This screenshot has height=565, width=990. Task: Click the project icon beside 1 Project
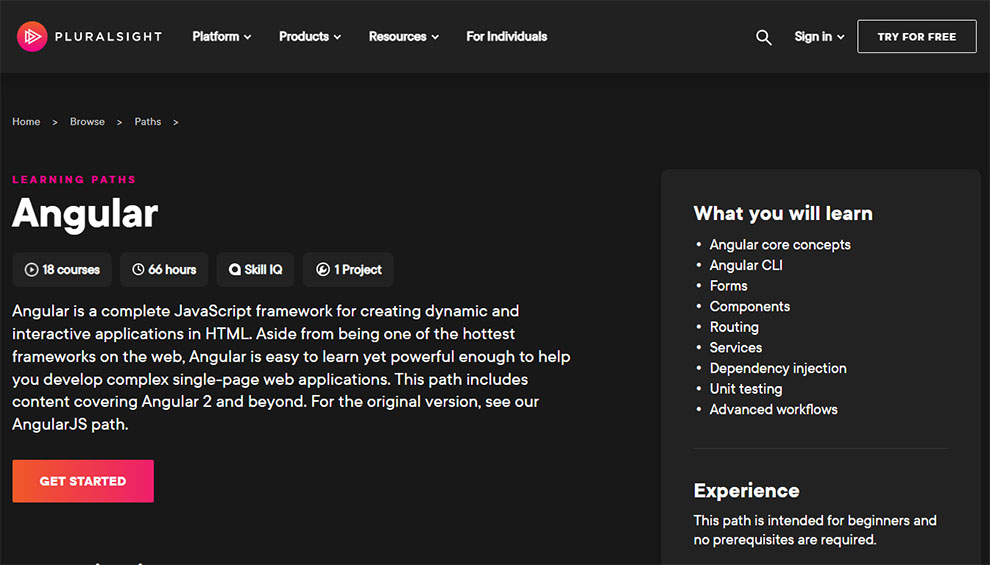(323, 270)
